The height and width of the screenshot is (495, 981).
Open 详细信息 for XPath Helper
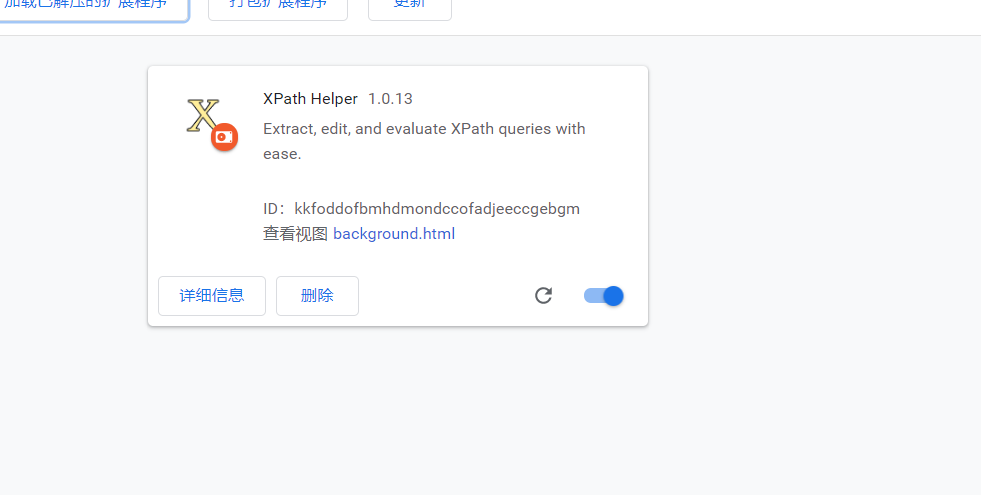tap(212, 296)
